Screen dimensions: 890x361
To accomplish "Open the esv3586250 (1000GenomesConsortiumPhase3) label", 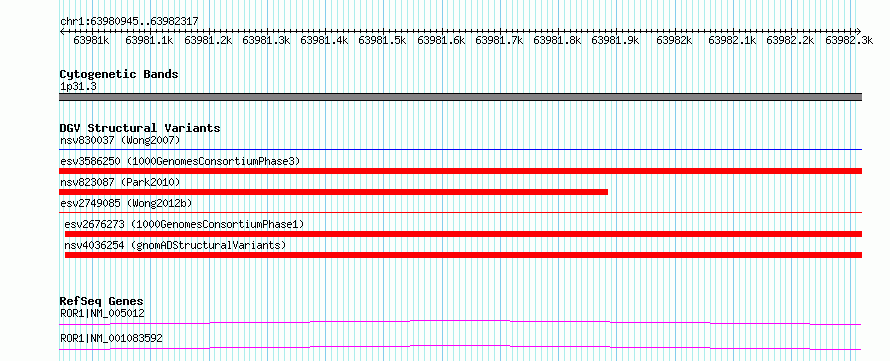I will (x=180, y=161).
